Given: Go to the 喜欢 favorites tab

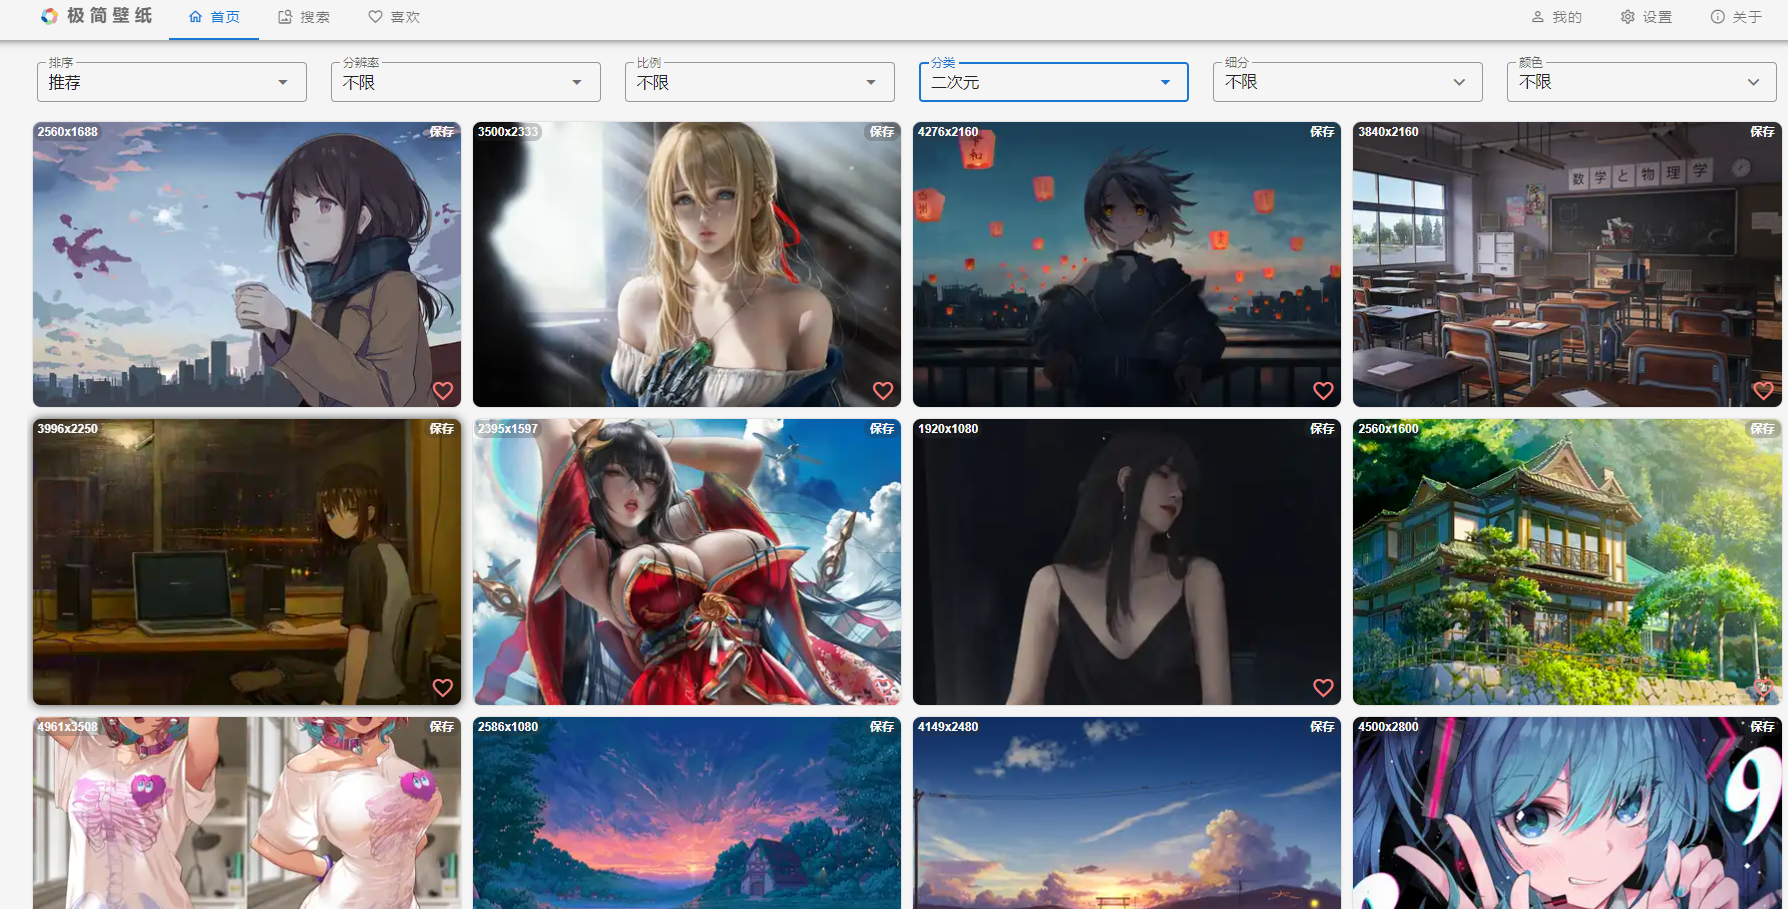Looking at the screenshot, I should point(394,17).
